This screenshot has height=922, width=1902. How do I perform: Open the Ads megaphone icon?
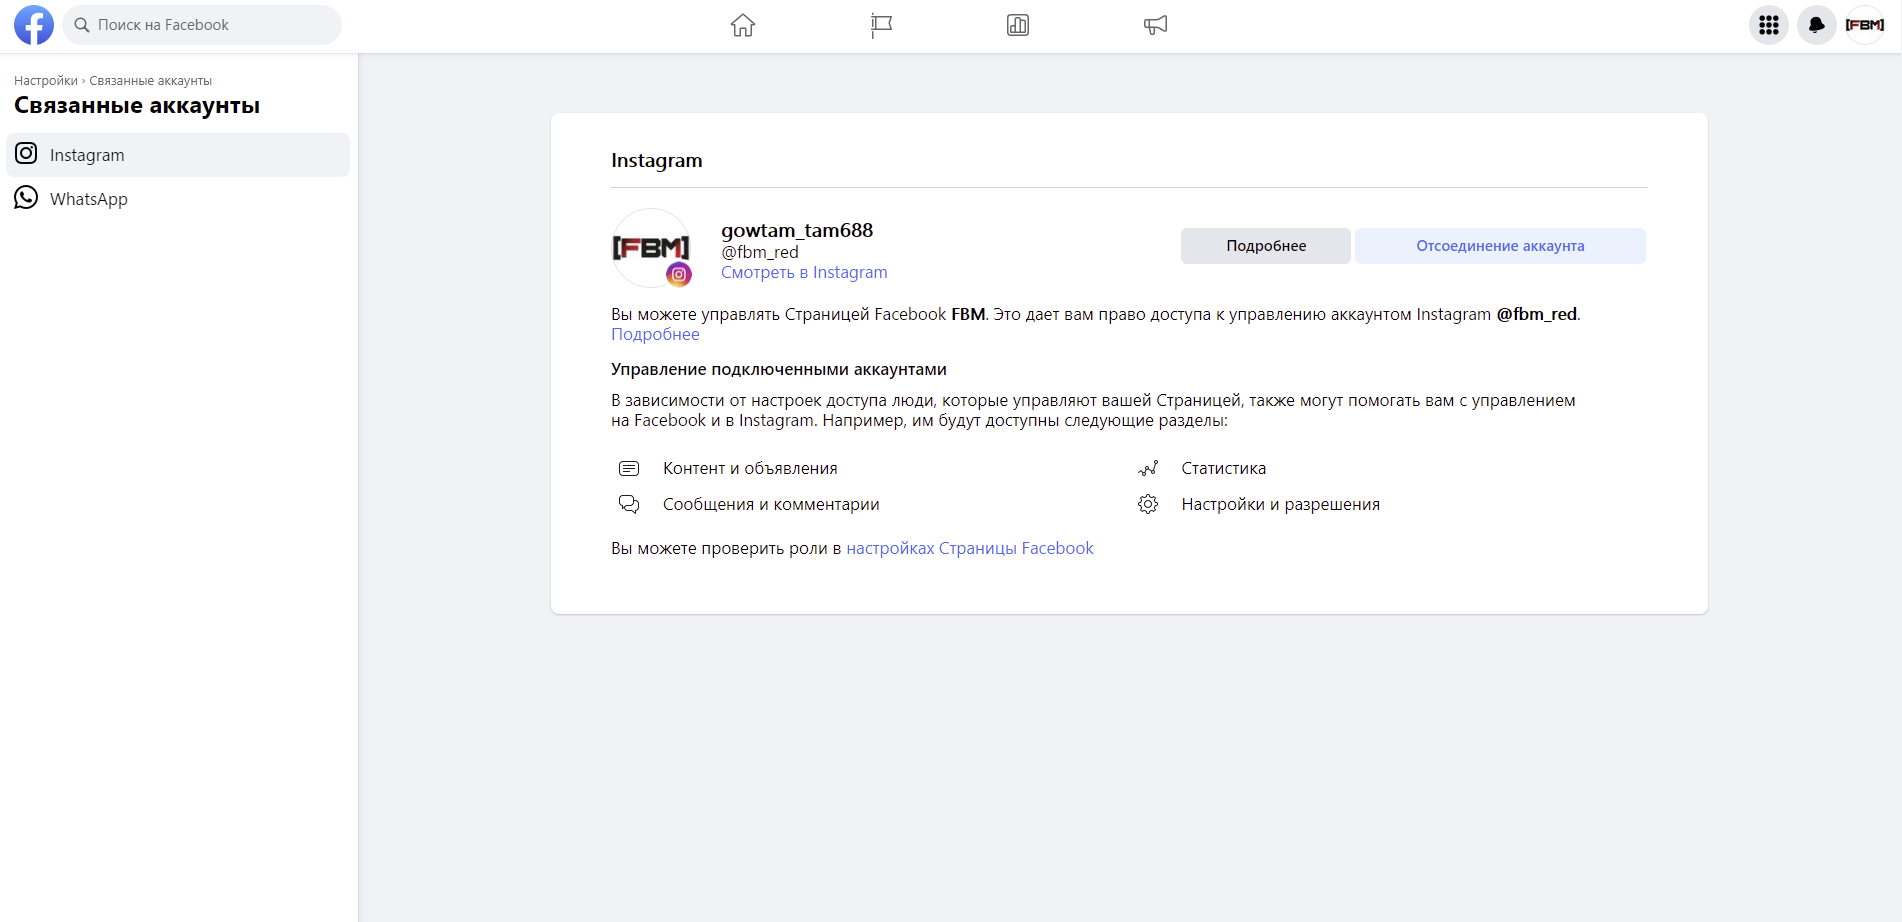tap(1155, 25)
